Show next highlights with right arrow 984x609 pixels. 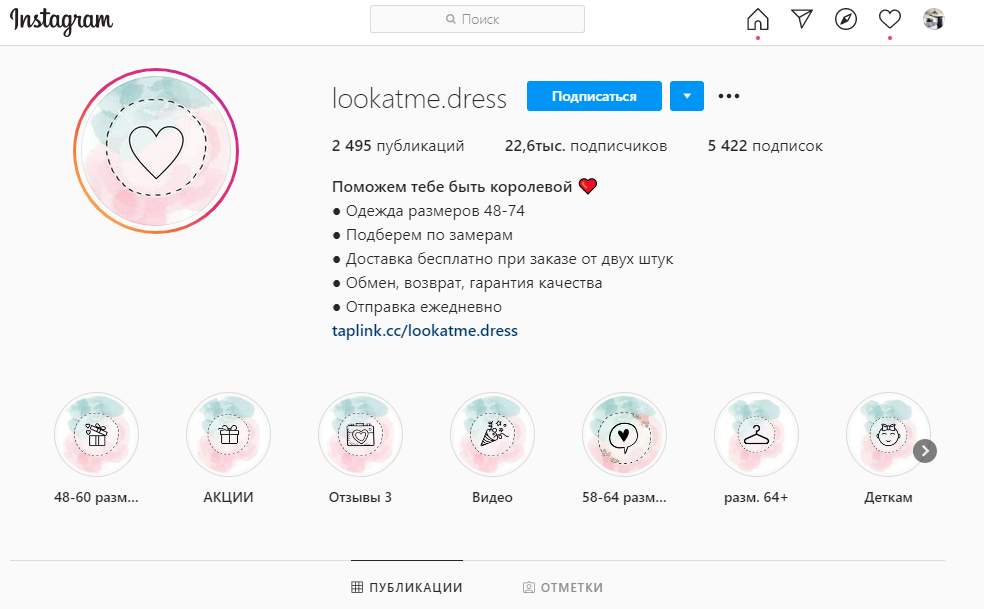[925, 451]
